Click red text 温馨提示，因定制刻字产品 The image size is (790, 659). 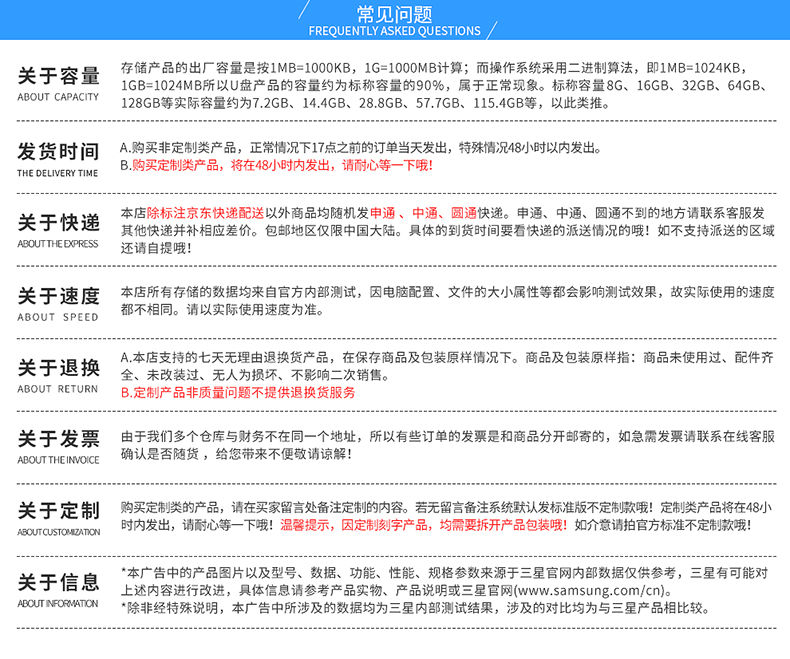pos(355,525)
